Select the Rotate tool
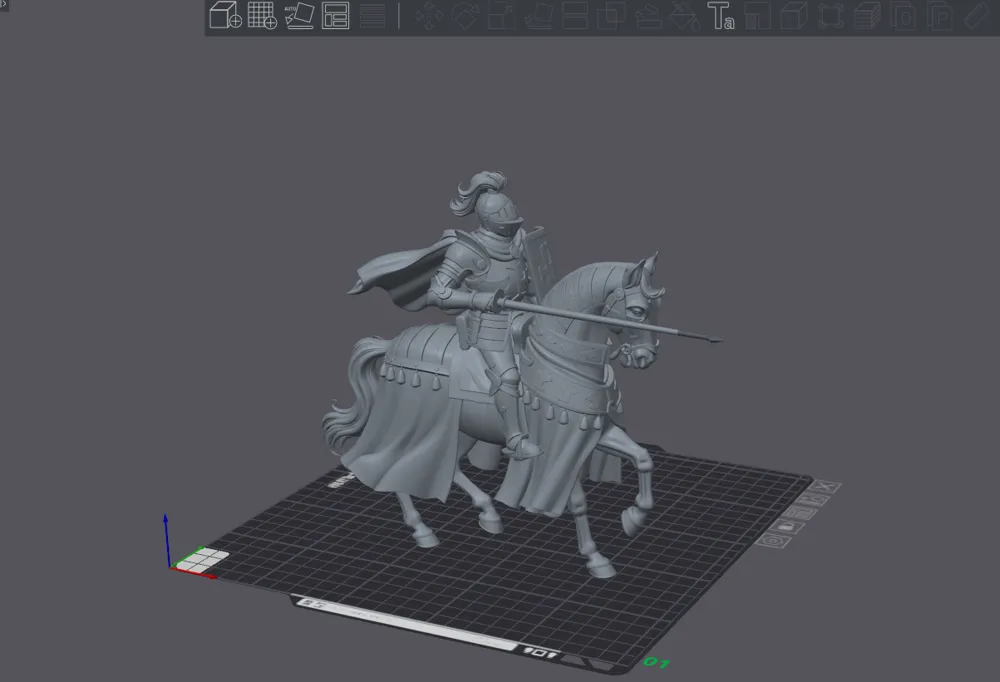The height and width of the screenshot is (682, 1000). click(x=464, y=17)
